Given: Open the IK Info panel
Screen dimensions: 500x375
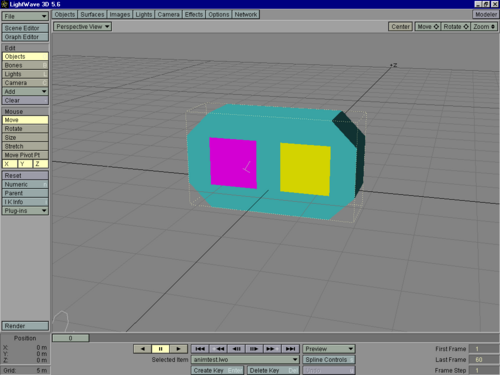Looking at the screenshot, I should [25, 202].
